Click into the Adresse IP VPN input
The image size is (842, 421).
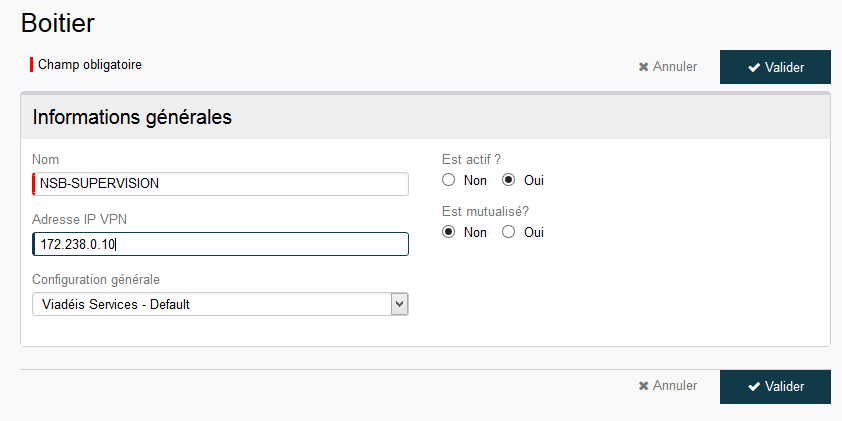(220, 244)
